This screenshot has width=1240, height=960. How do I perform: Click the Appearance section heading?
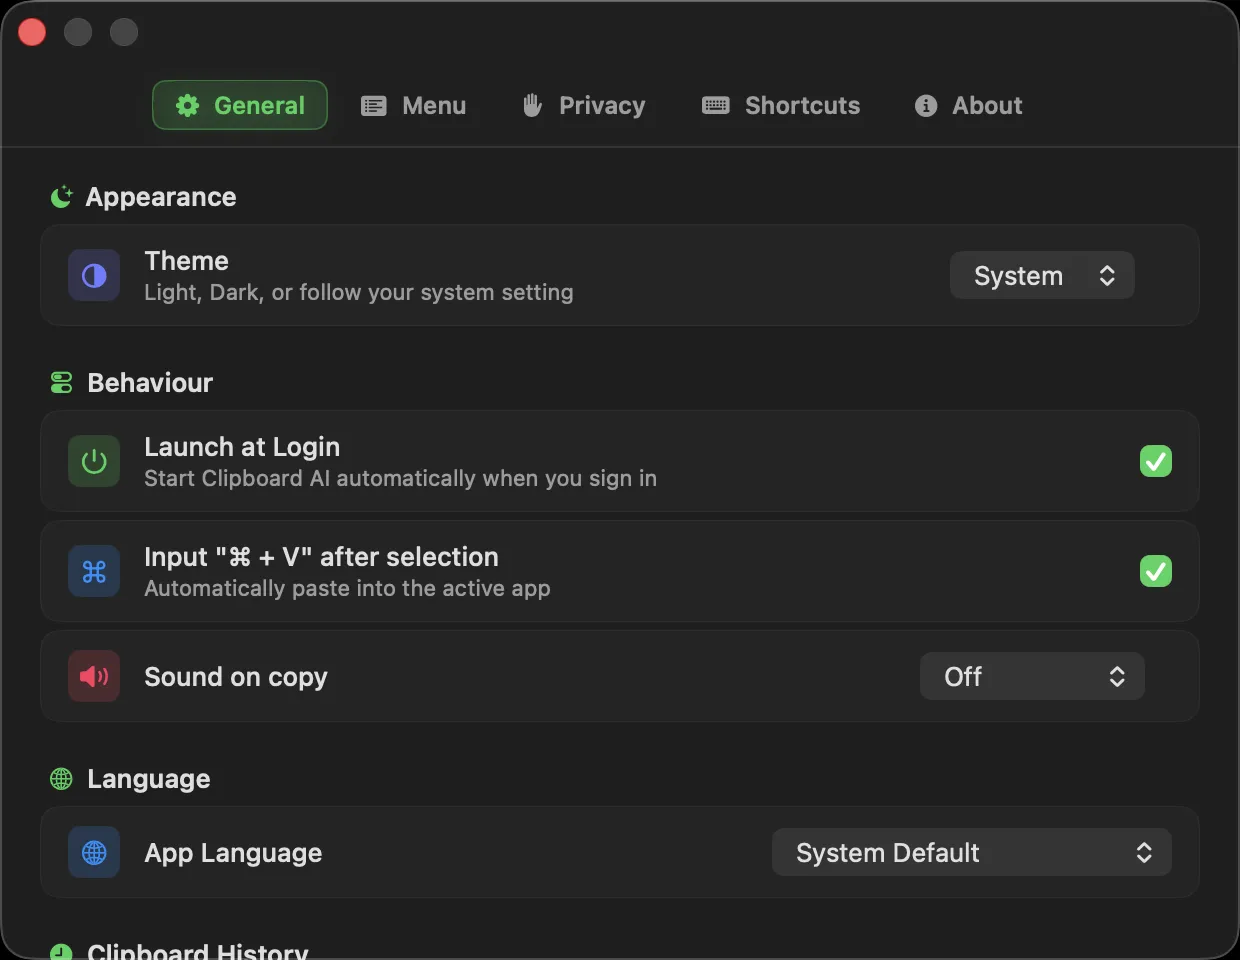[161, 197]
